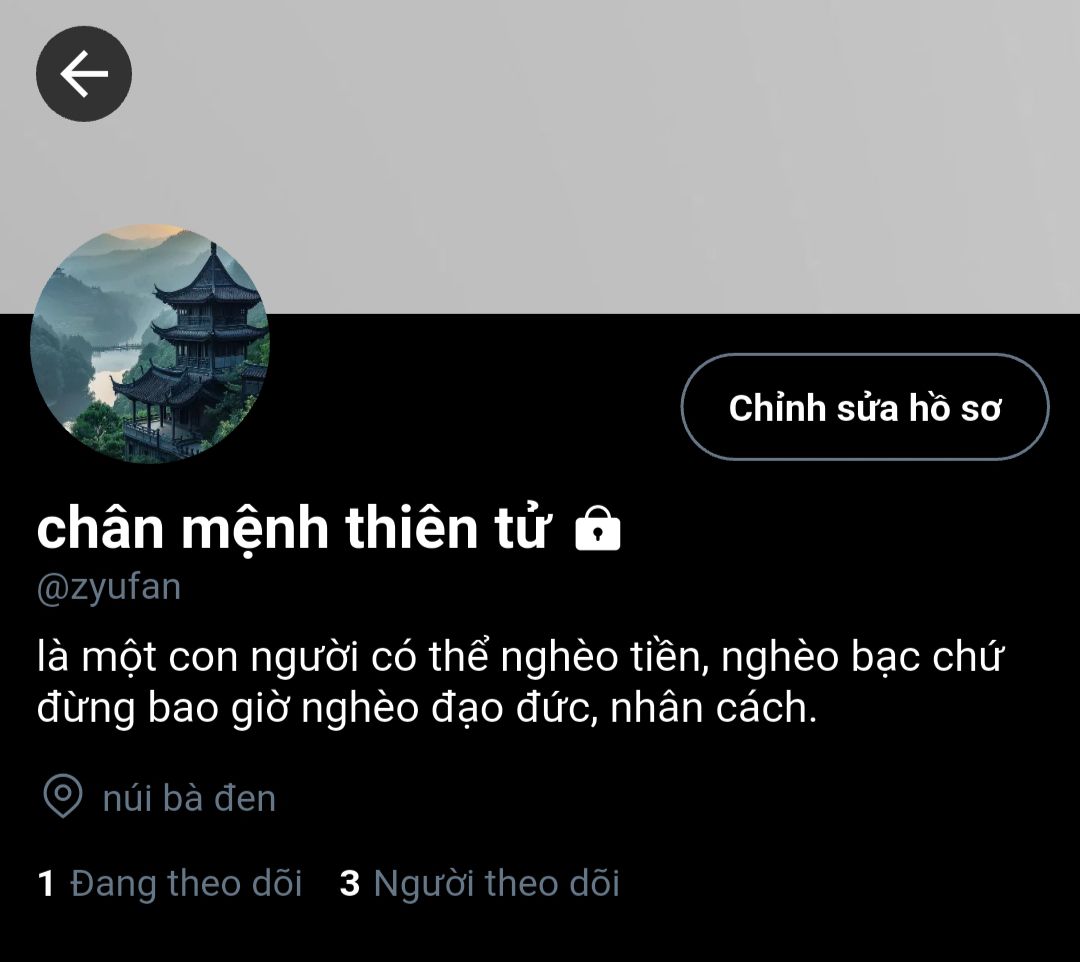The width and height of the screenshot is (1080, 962).
Task: Click the following count number 1
Action: [46, 884]
